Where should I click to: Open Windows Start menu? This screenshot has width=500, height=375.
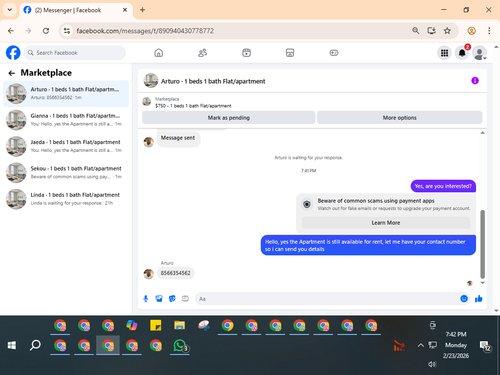(12, 345)
